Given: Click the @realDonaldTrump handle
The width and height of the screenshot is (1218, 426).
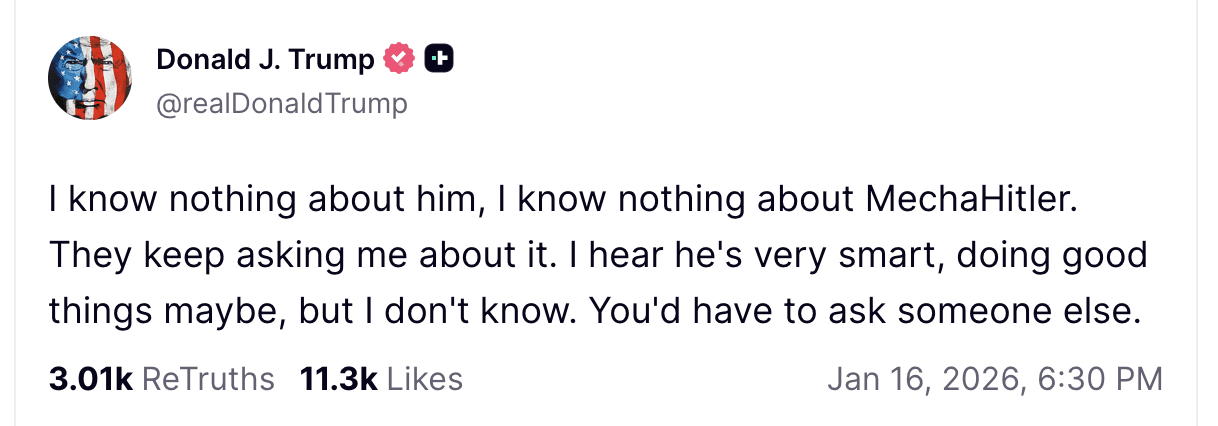Looking at the screenshot, I should (282, 103).
